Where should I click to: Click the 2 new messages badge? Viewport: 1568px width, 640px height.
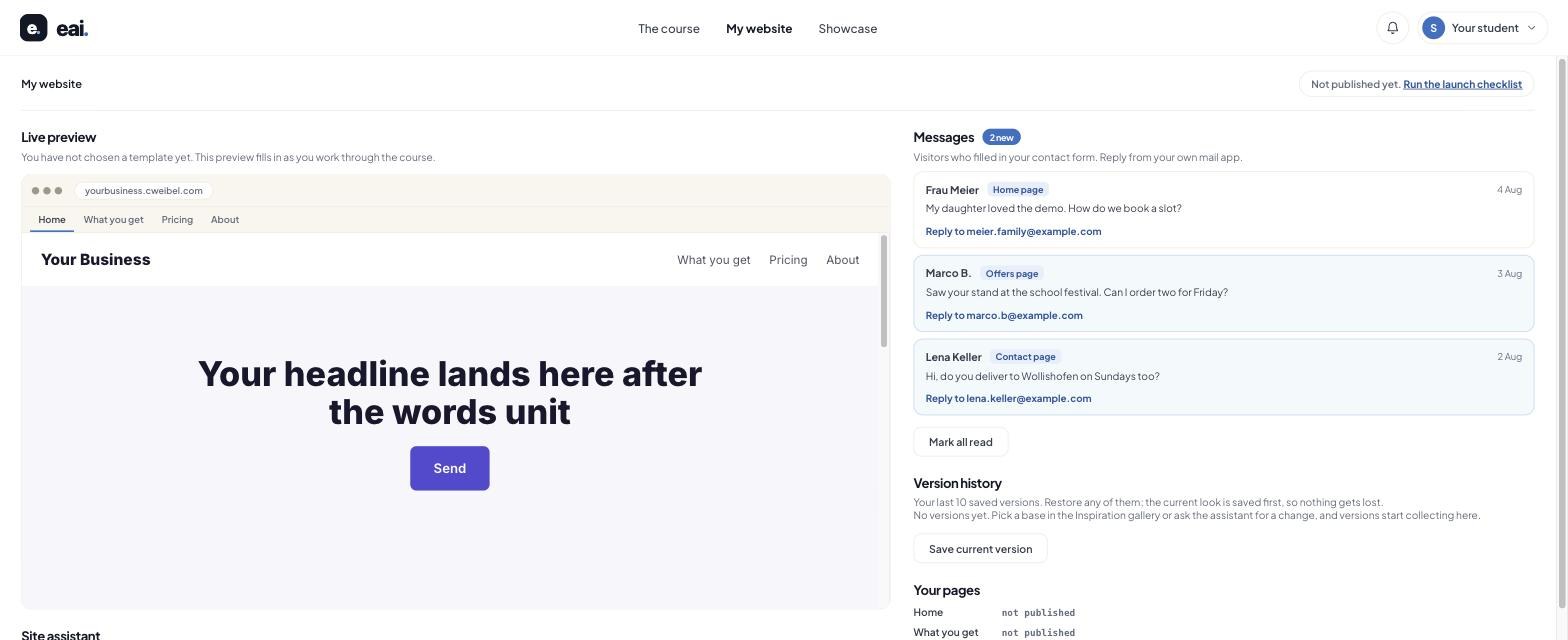1001,137
